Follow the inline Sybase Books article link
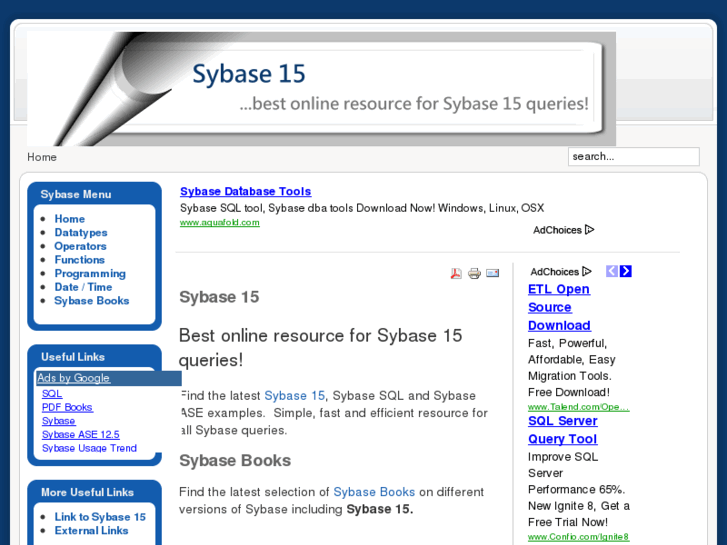Image resolution: width=727 pixels, height=545 pixels. (374, 492)
